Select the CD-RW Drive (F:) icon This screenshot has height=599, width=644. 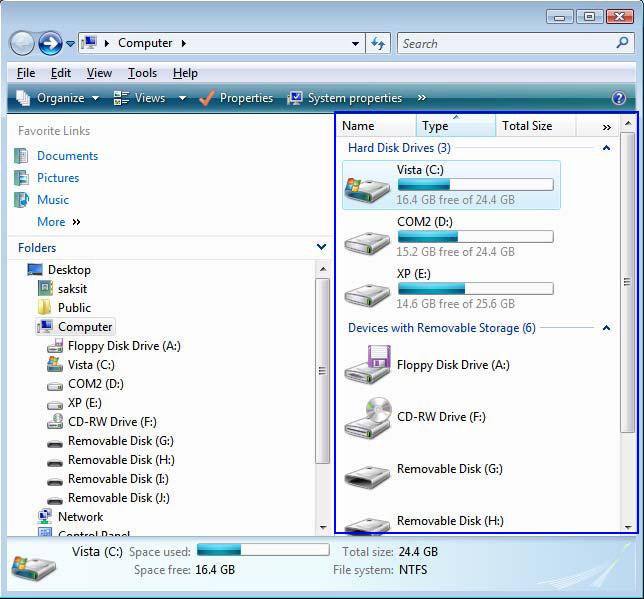click(367, 417)
